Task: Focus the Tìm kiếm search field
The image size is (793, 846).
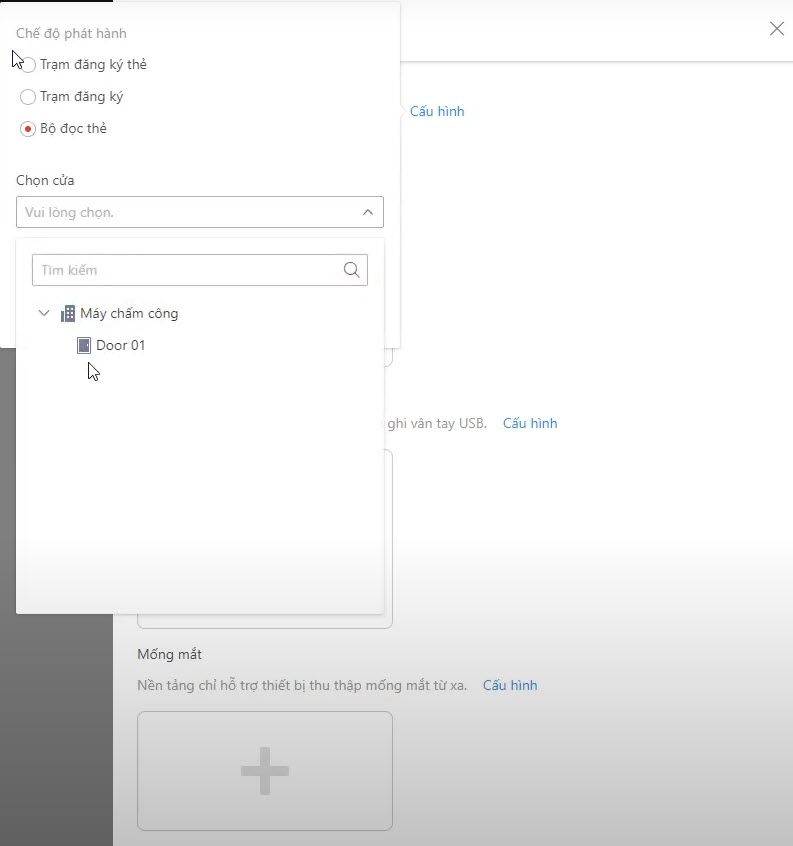Action: [185, 270]
